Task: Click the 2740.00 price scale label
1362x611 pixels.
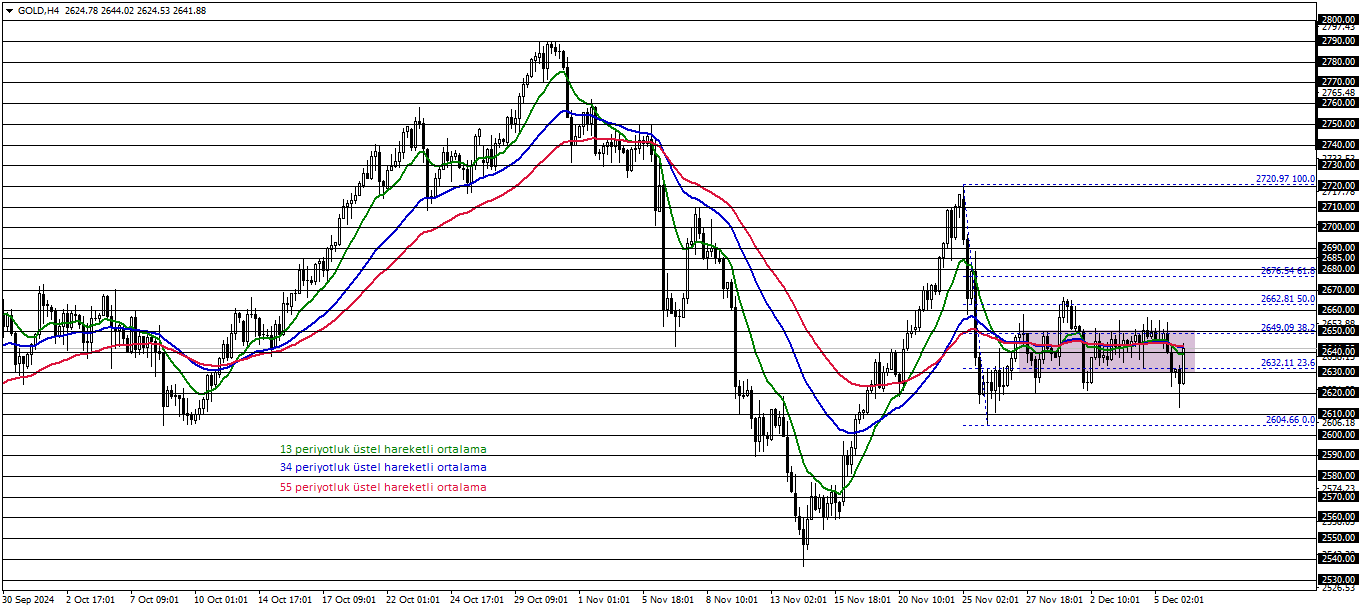Action: (x=1338, y=145)
